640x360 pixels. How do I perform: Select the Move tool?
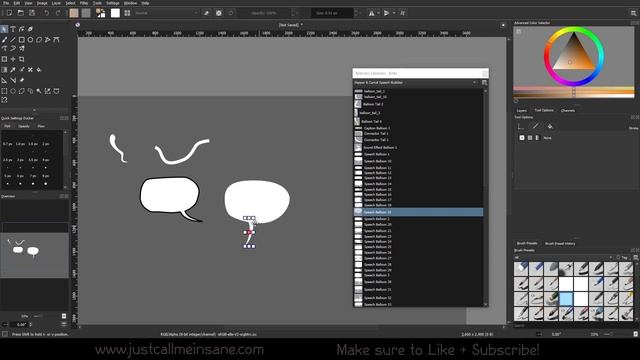point(13,59)
